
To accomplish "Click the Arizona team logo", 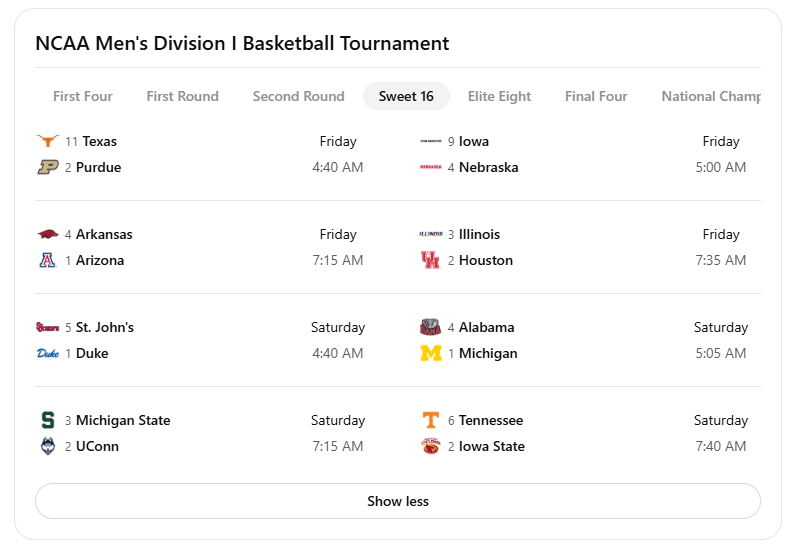I will coord(47,260).
